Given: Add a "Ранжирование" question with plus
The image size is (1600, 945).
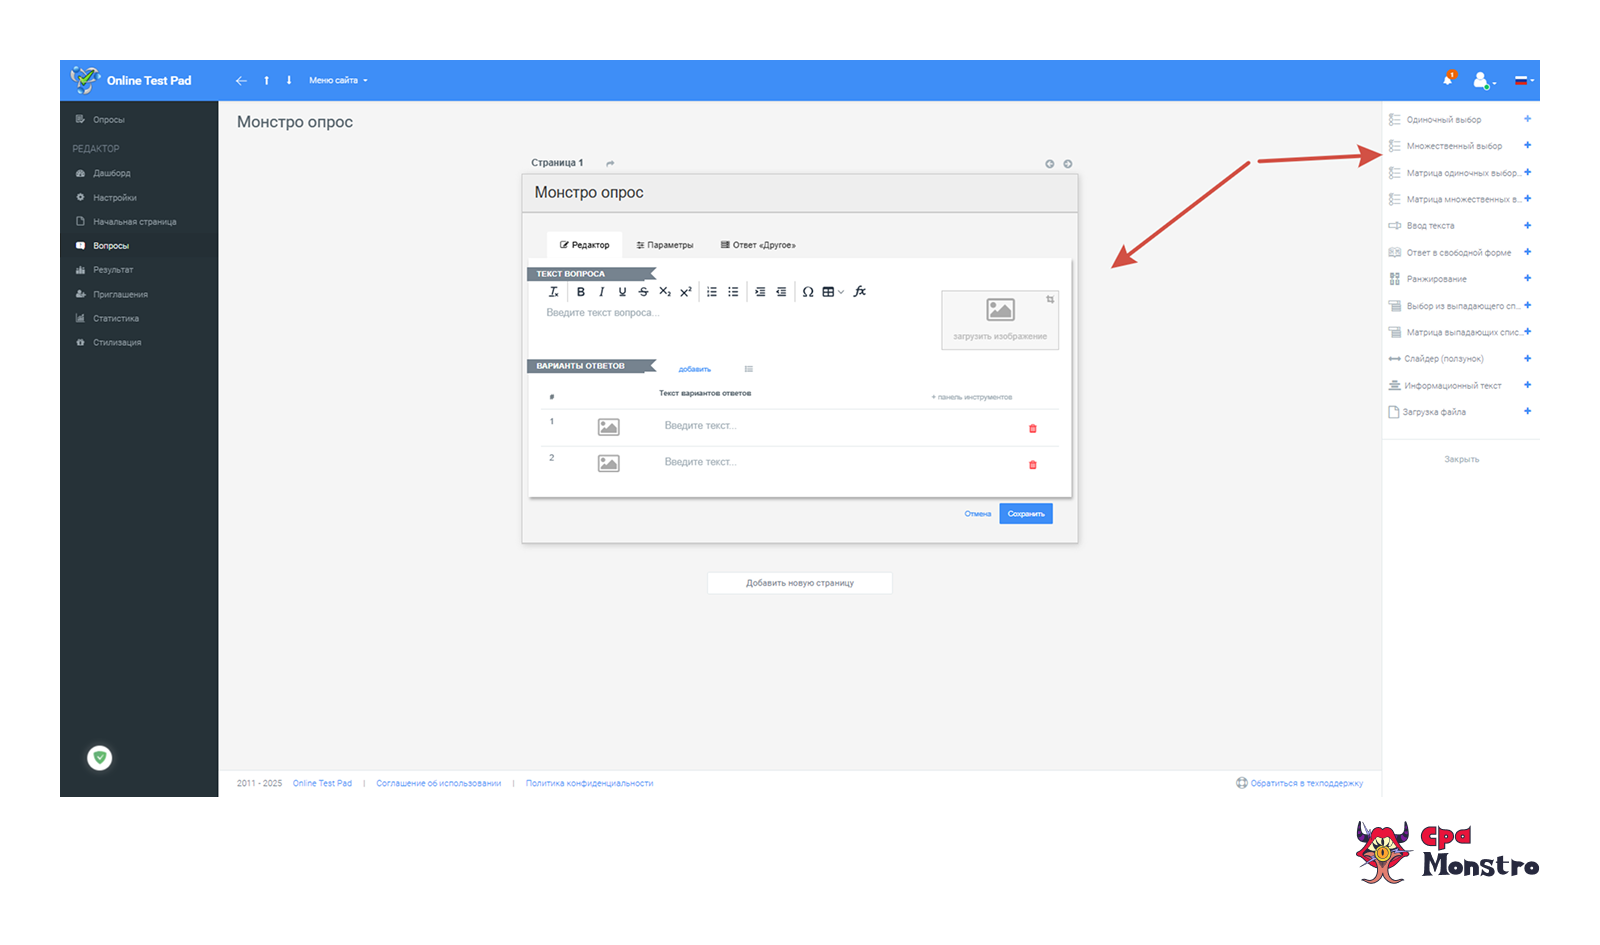Looking at the screenshot, I should coord(1527,279).
